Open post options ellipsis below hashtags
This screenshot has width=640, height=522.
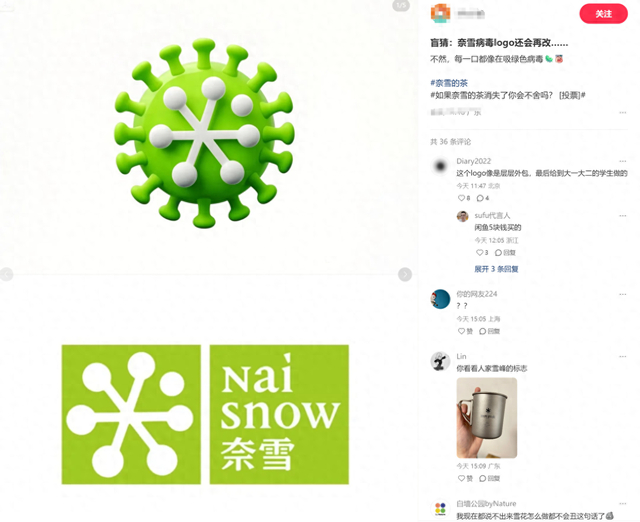(x=622, y=112)
